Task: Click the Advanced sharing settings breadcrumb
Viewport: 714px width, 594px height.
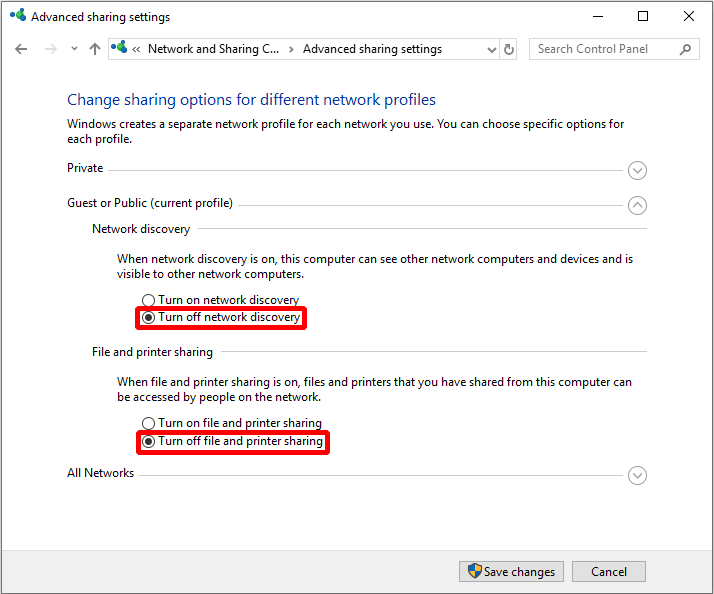Action: click(372, 49)
